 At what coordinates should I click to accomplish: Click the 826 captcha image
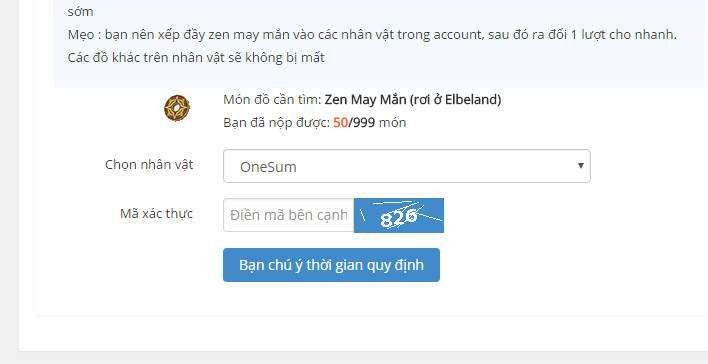399,215
